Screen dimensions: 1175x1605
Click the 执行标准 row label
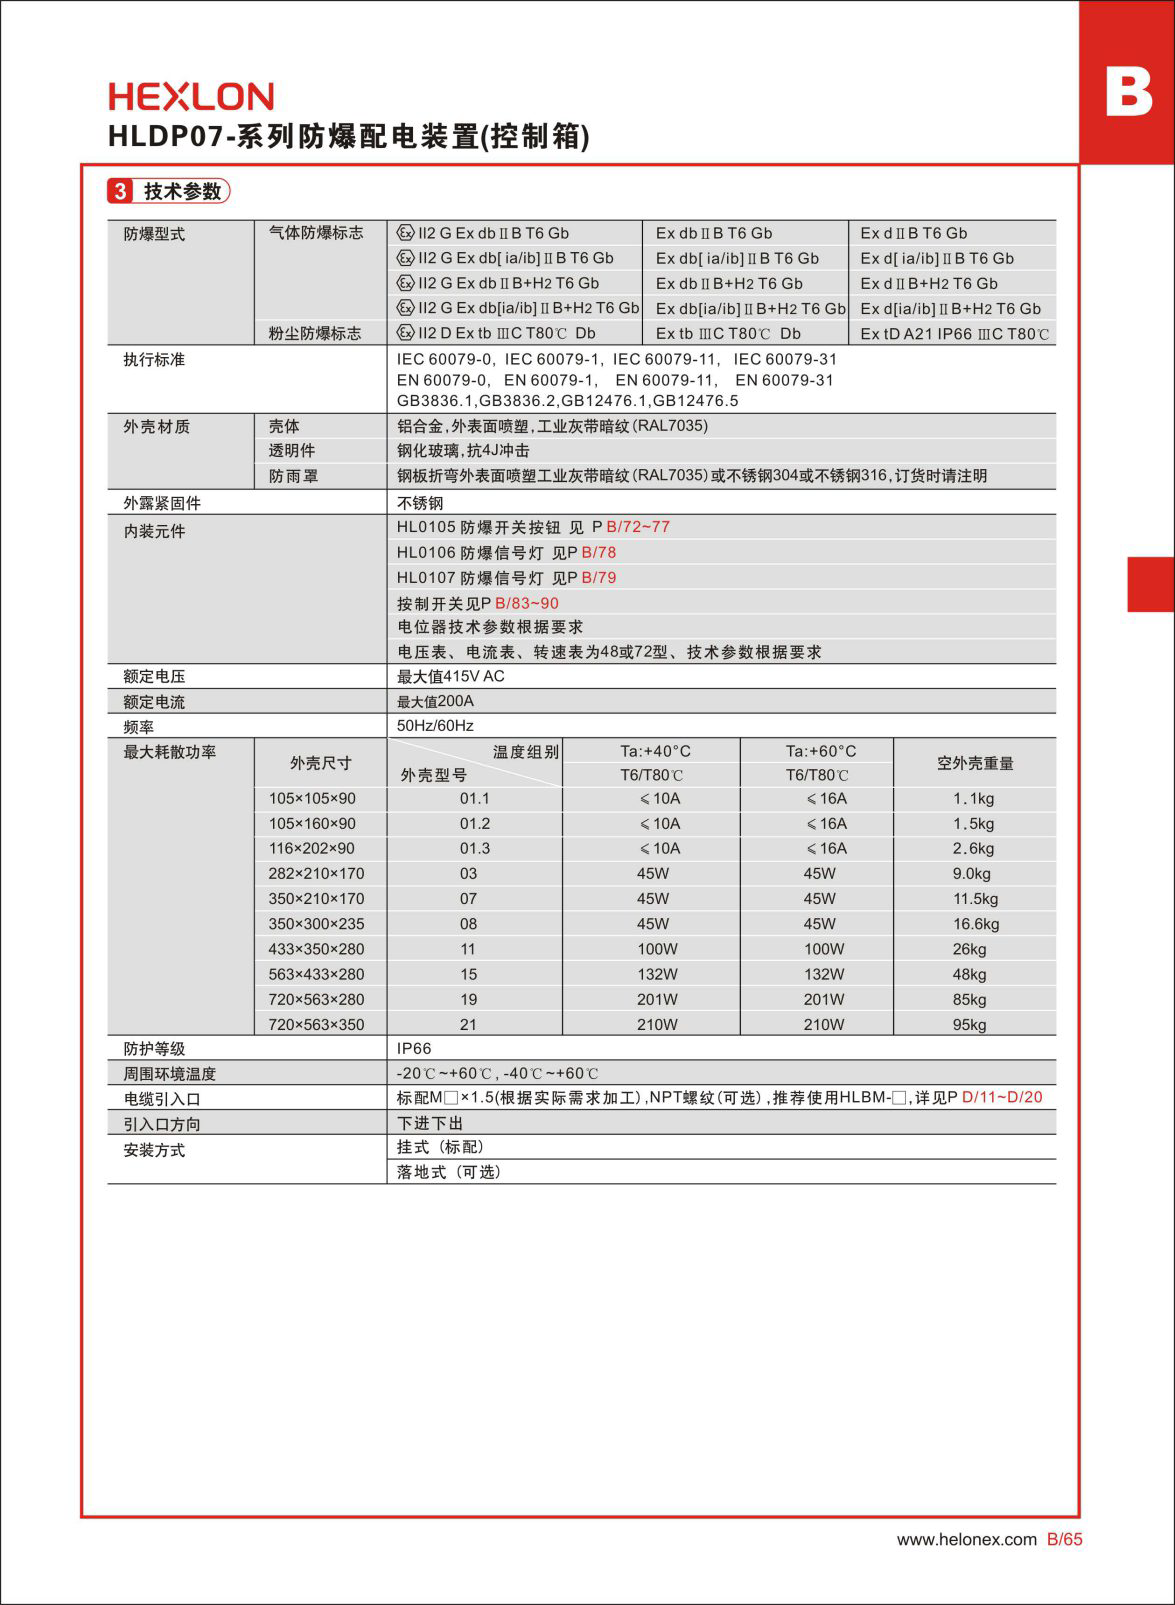pyautogui.click(x=154, y=360)
